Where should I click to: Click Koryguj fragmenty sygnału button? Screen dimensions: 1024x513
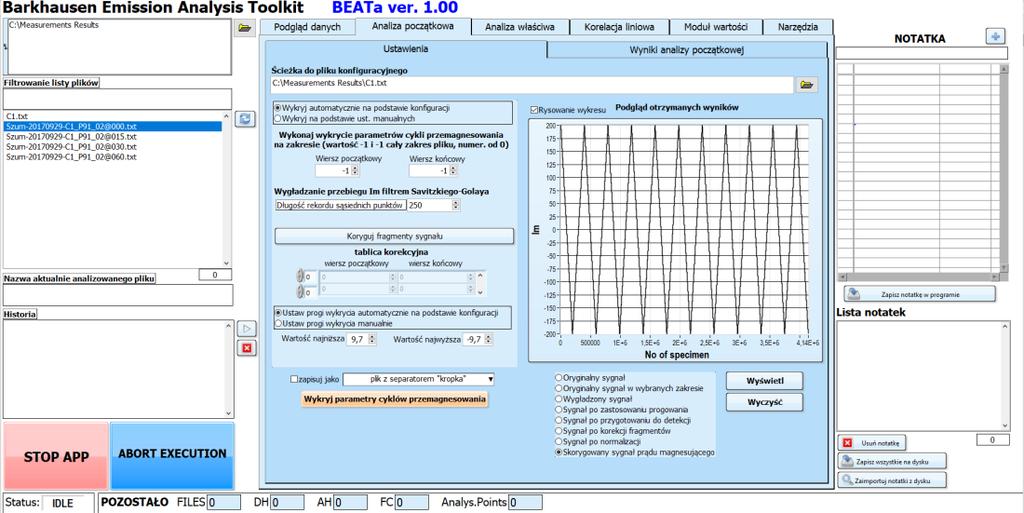[396, 236]
